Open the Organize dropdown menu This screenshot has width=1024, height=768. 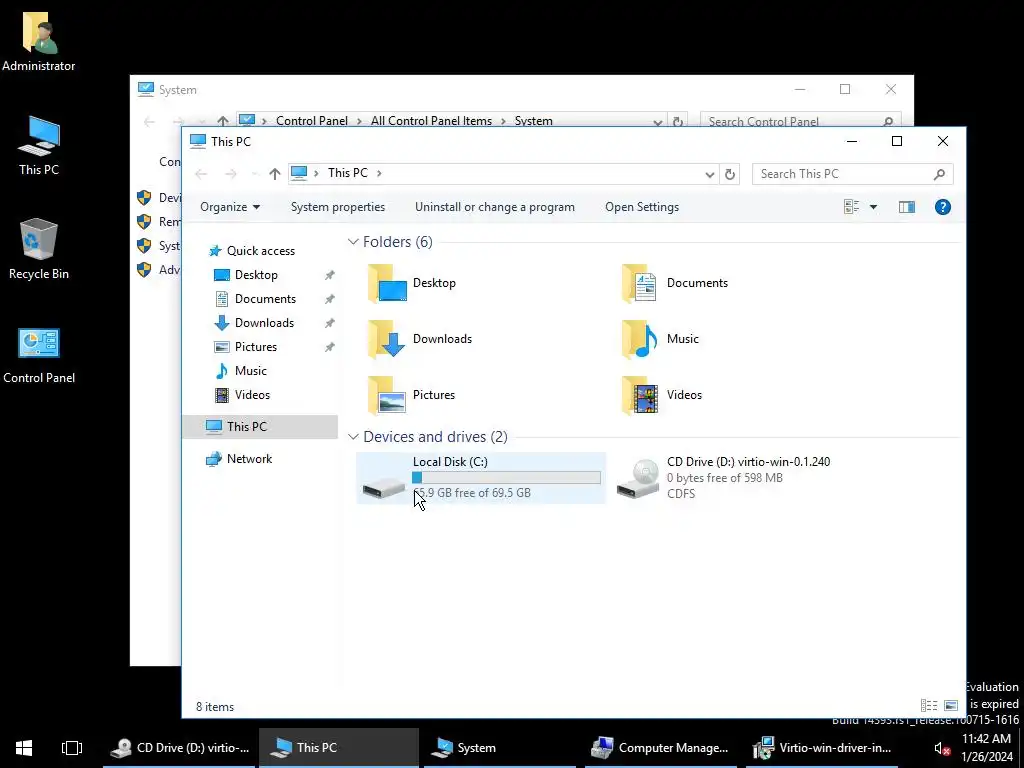click(230, 207)
